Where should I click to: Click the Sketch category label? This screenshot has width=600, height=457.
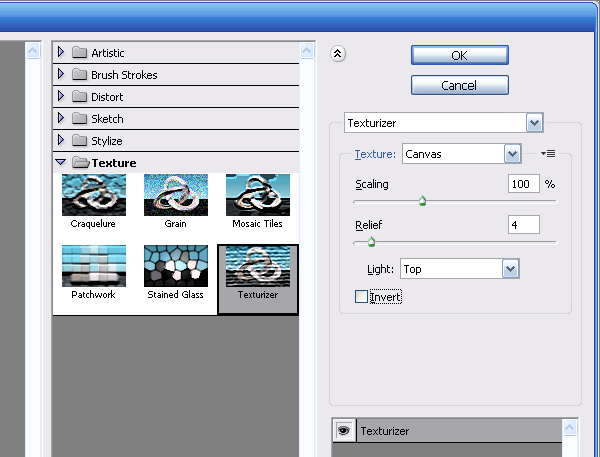(x=107, y=119)
